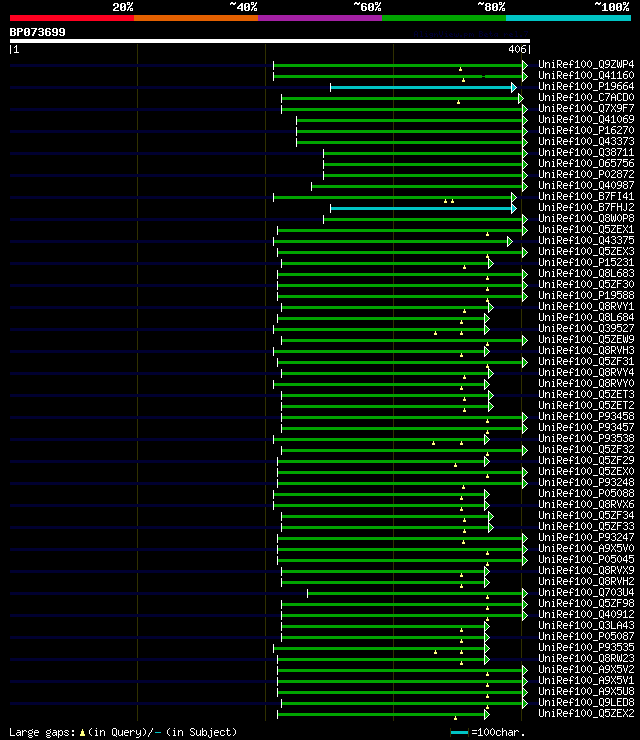
Task: Select the UniRef100_Q8RVH3 label
Action: 586,351
